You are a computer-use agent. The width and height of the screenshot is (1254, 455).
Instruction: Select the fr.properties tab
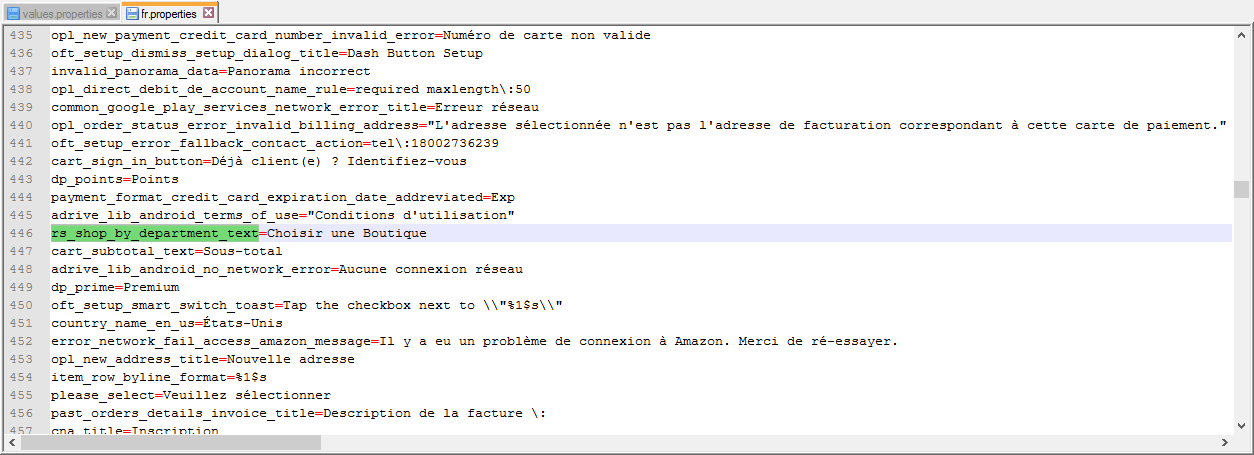coord(168,14)
